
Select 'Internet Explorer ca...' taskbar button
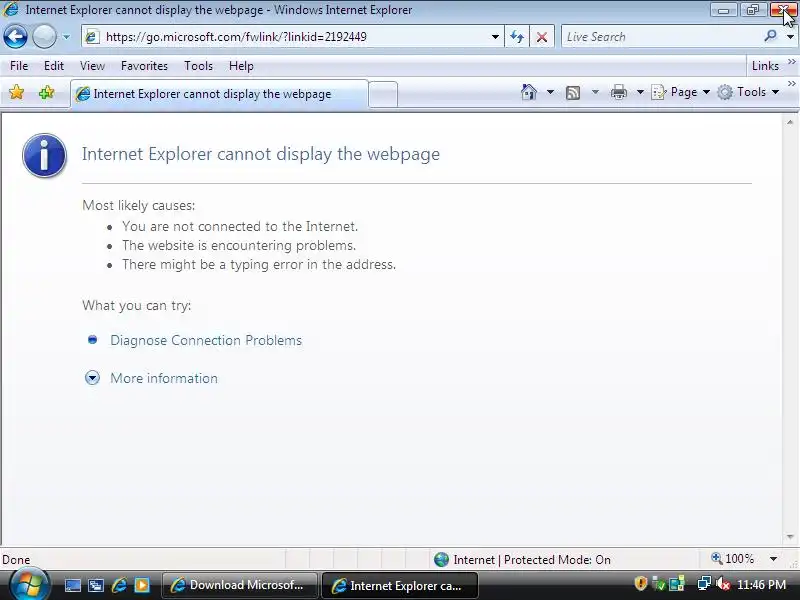click(x=399, y=585)
